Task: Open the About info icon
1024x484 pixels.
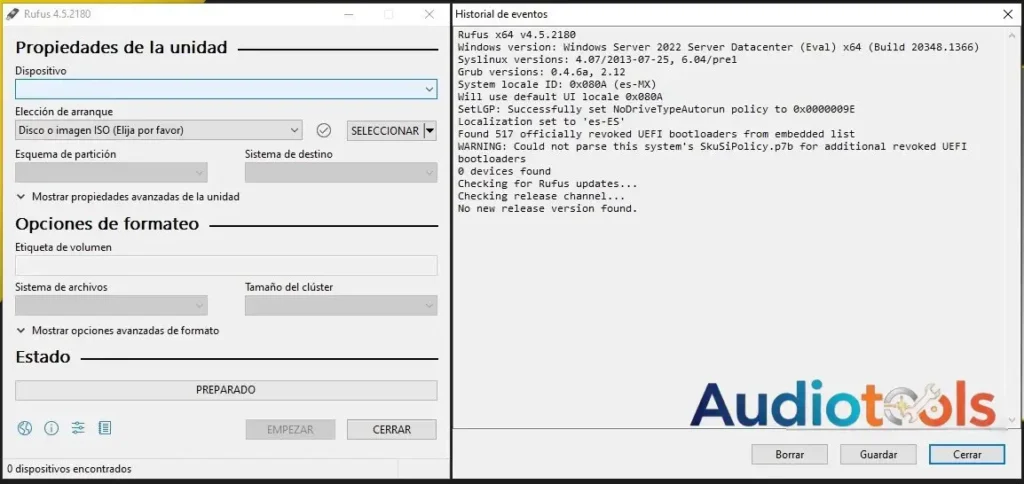Action: click(51, 428)
